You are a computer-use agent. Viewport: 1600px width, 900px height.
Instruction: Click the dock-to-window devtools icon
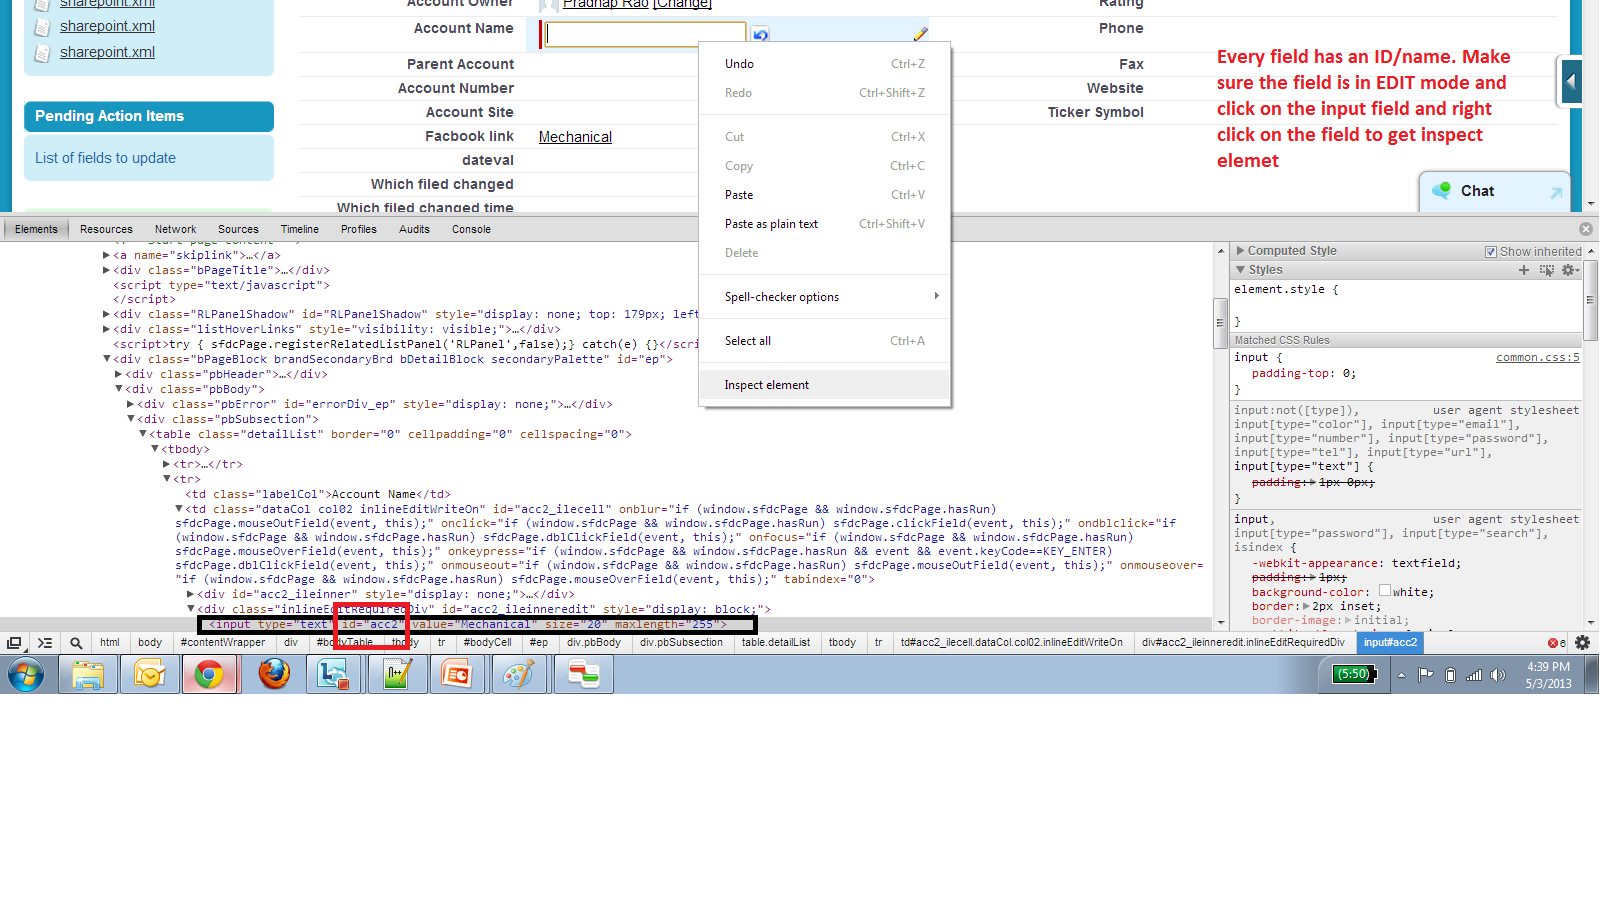click(x=14, y=643)
